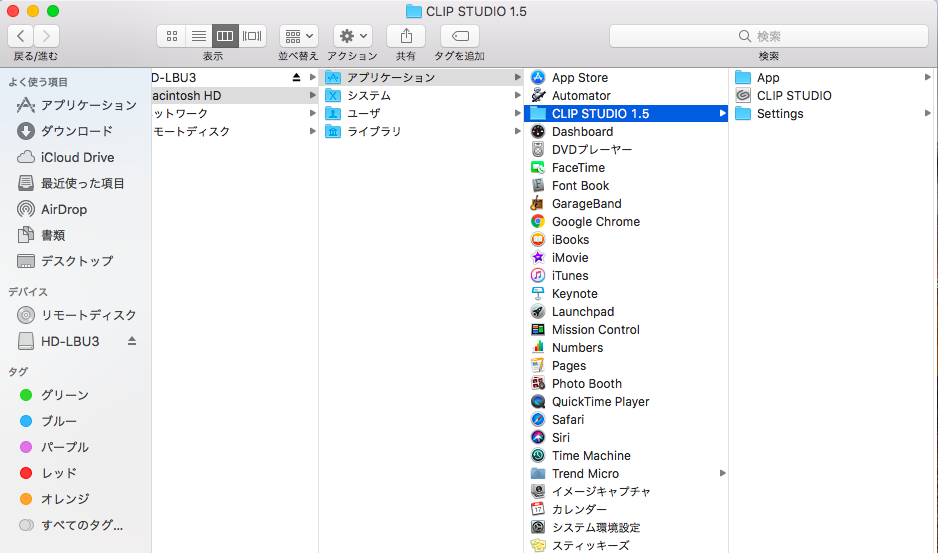
Task: Expand acintosh HD row arrow
Action: click(x=312, y=95)
